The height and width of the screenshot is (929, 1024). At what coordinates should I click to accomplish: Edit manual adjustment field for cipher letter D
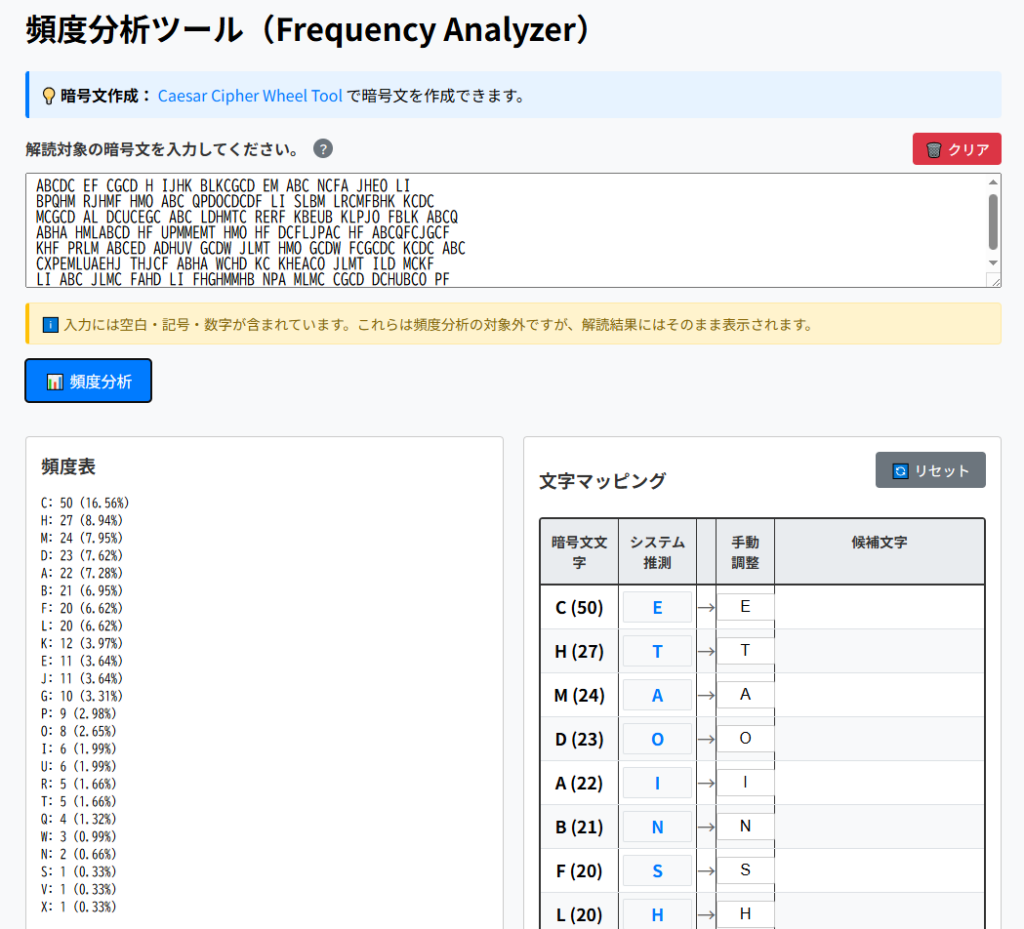tap(745, 739)
